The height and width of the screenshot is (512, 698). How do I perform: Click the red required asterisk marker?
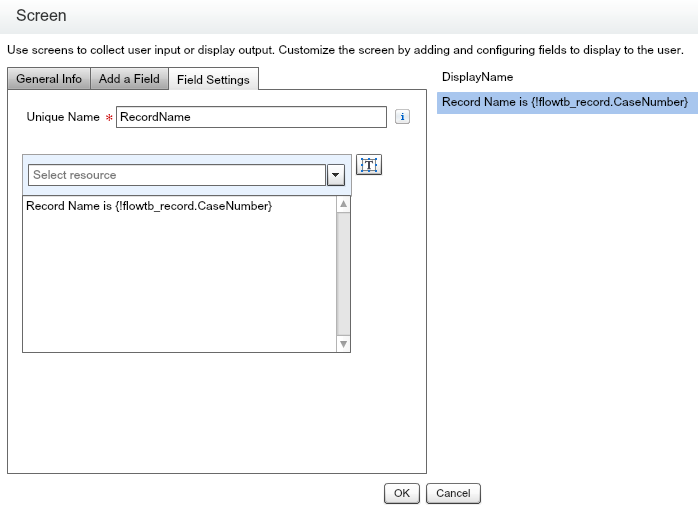(x=109, y=118)
